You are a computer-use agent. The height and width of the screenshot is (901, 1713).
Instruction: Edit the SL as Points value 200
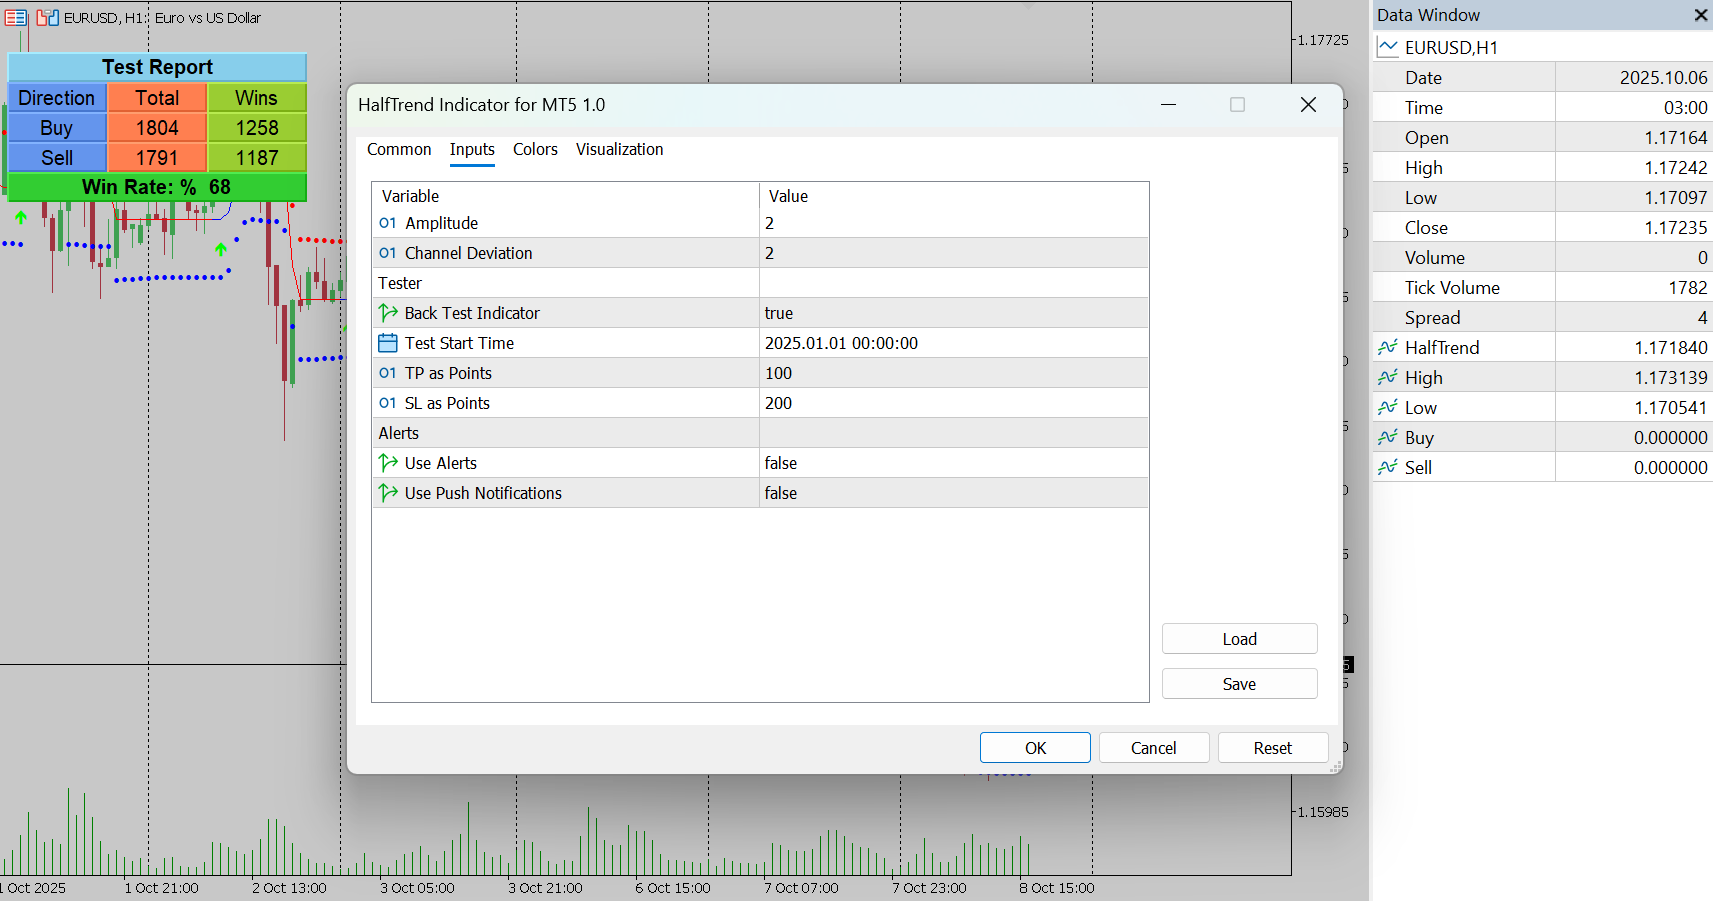[954, 403]
